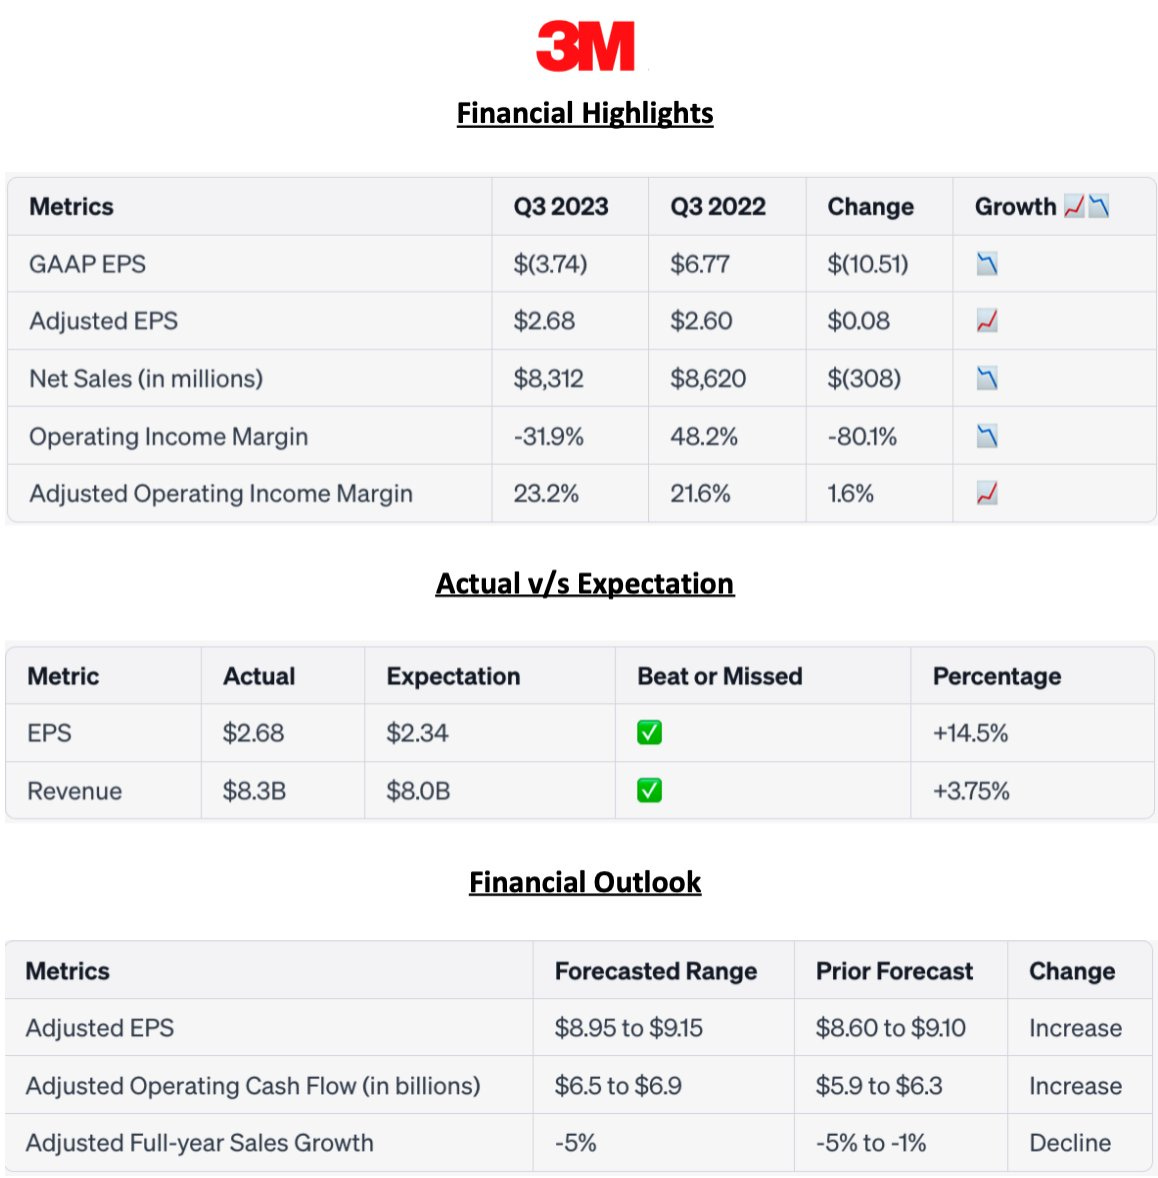Select the Q3 2023 column header
1158x1178 pixels.
(561, 207)
